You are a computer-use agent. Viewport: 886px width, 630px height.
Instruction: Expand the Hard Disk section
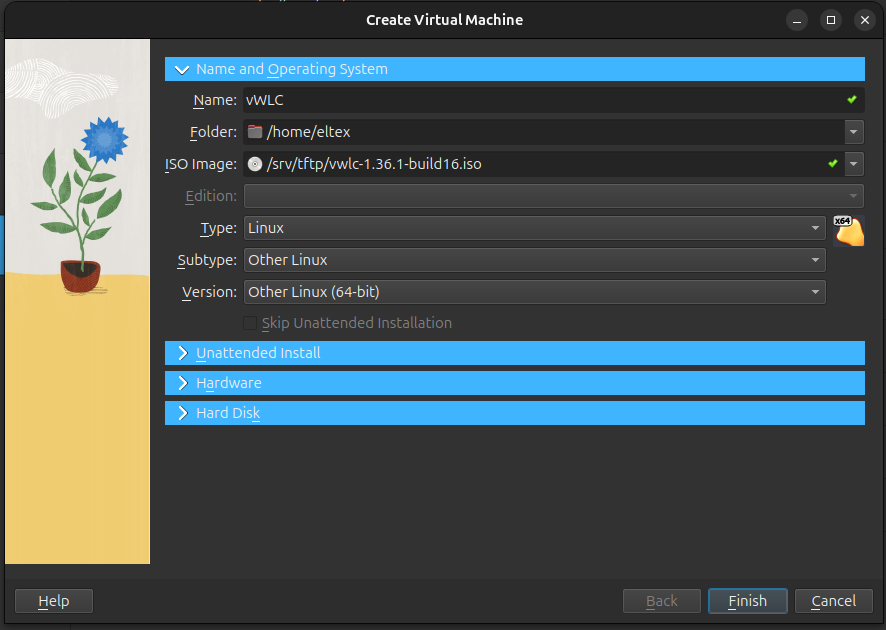pyautogui.click(x=182, y=413)
